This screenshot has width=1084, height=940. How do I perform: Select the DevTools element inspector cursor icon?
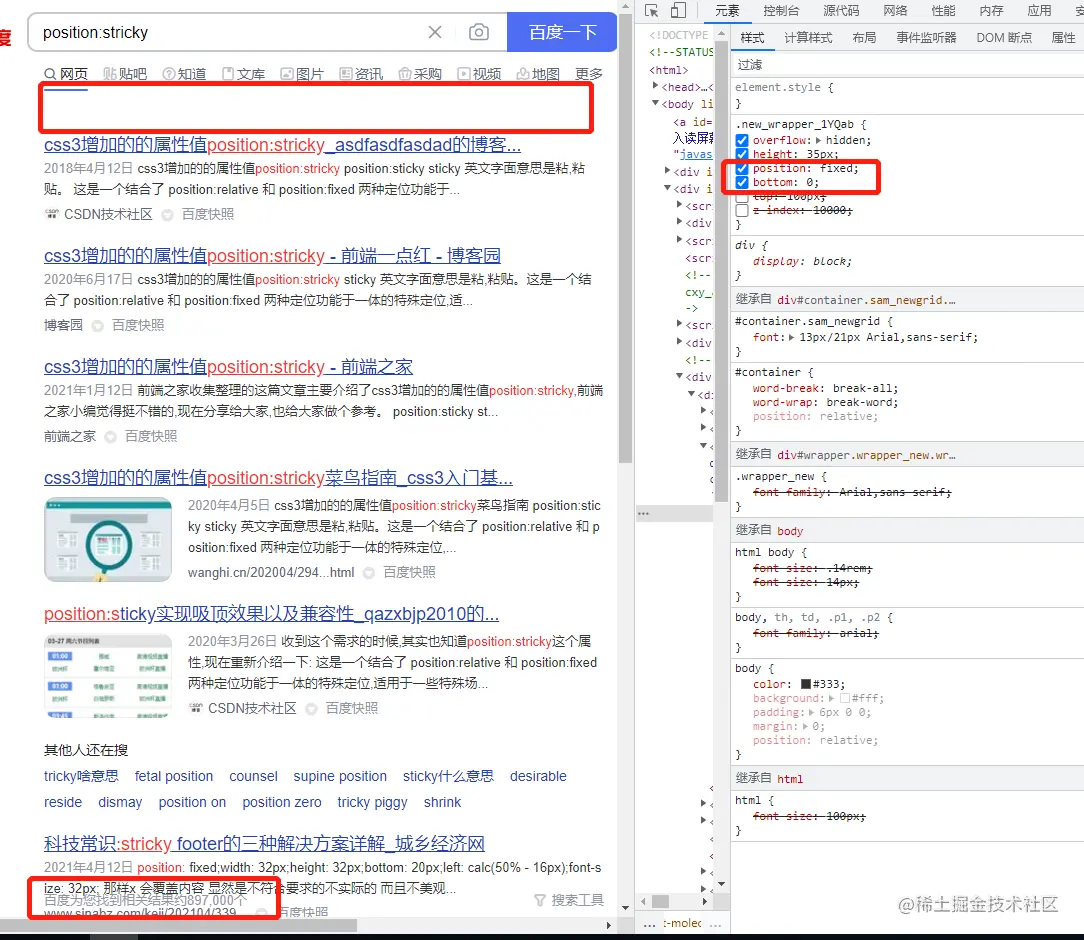point(651,10)
